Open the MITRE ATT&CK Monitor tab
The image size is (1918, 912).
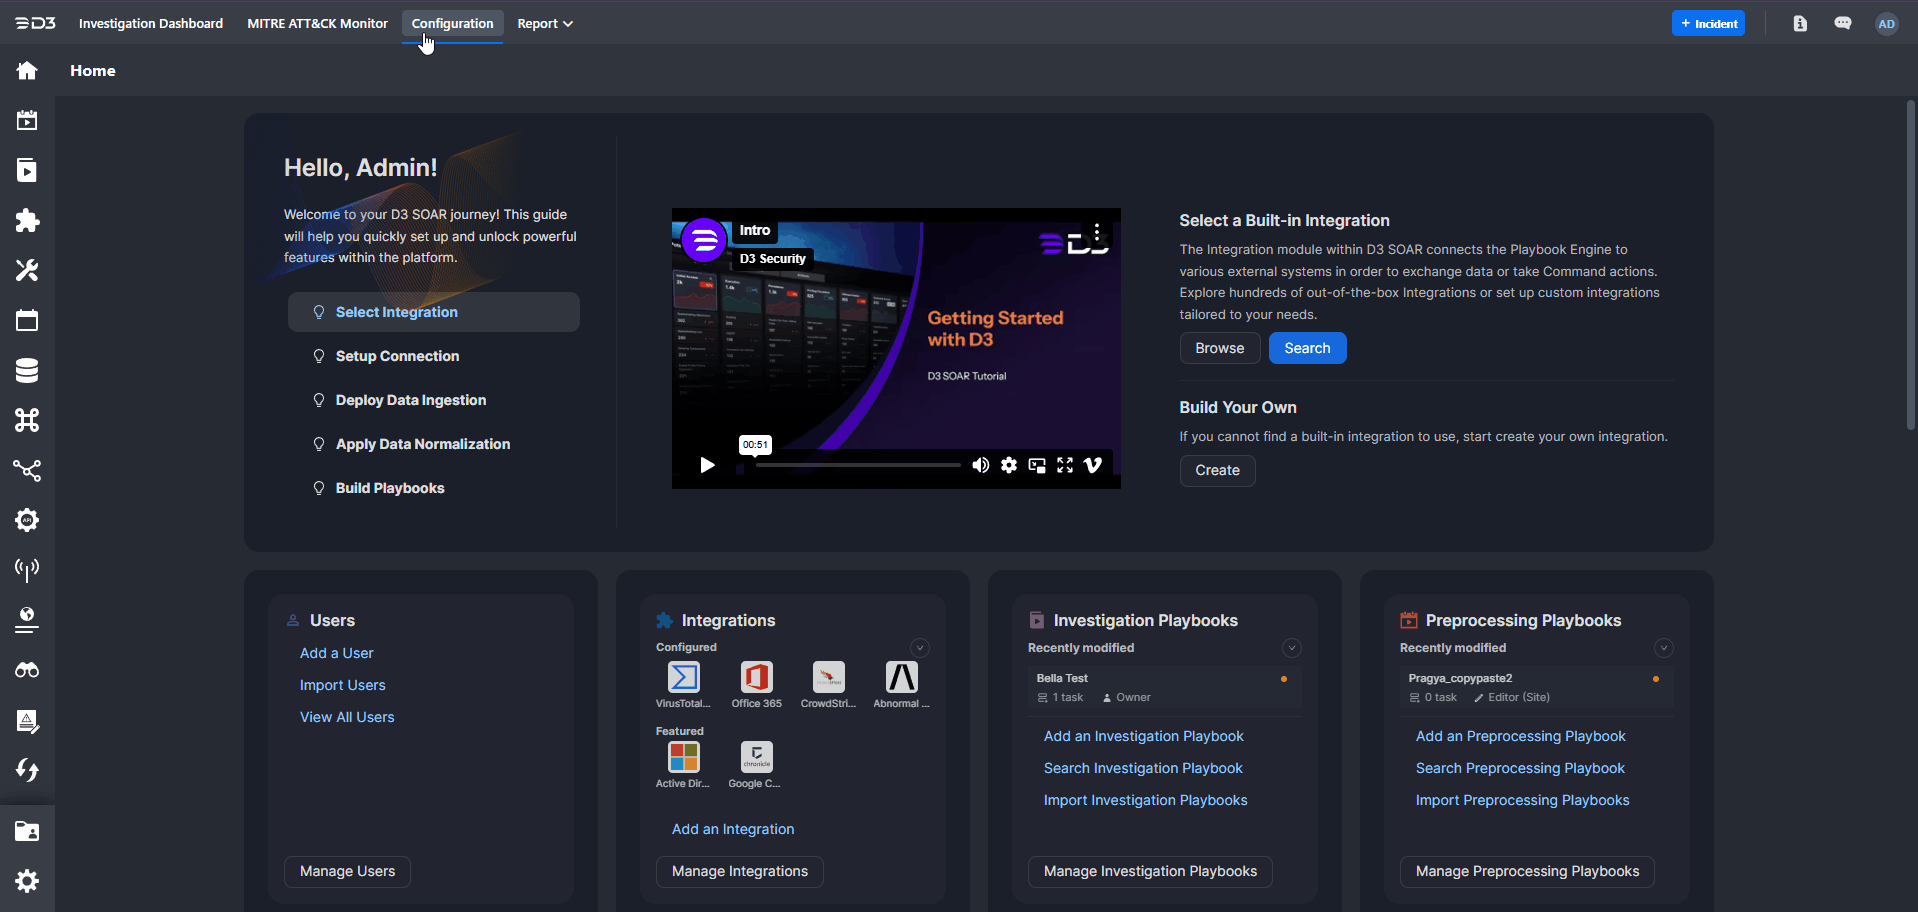coord(317,24)
